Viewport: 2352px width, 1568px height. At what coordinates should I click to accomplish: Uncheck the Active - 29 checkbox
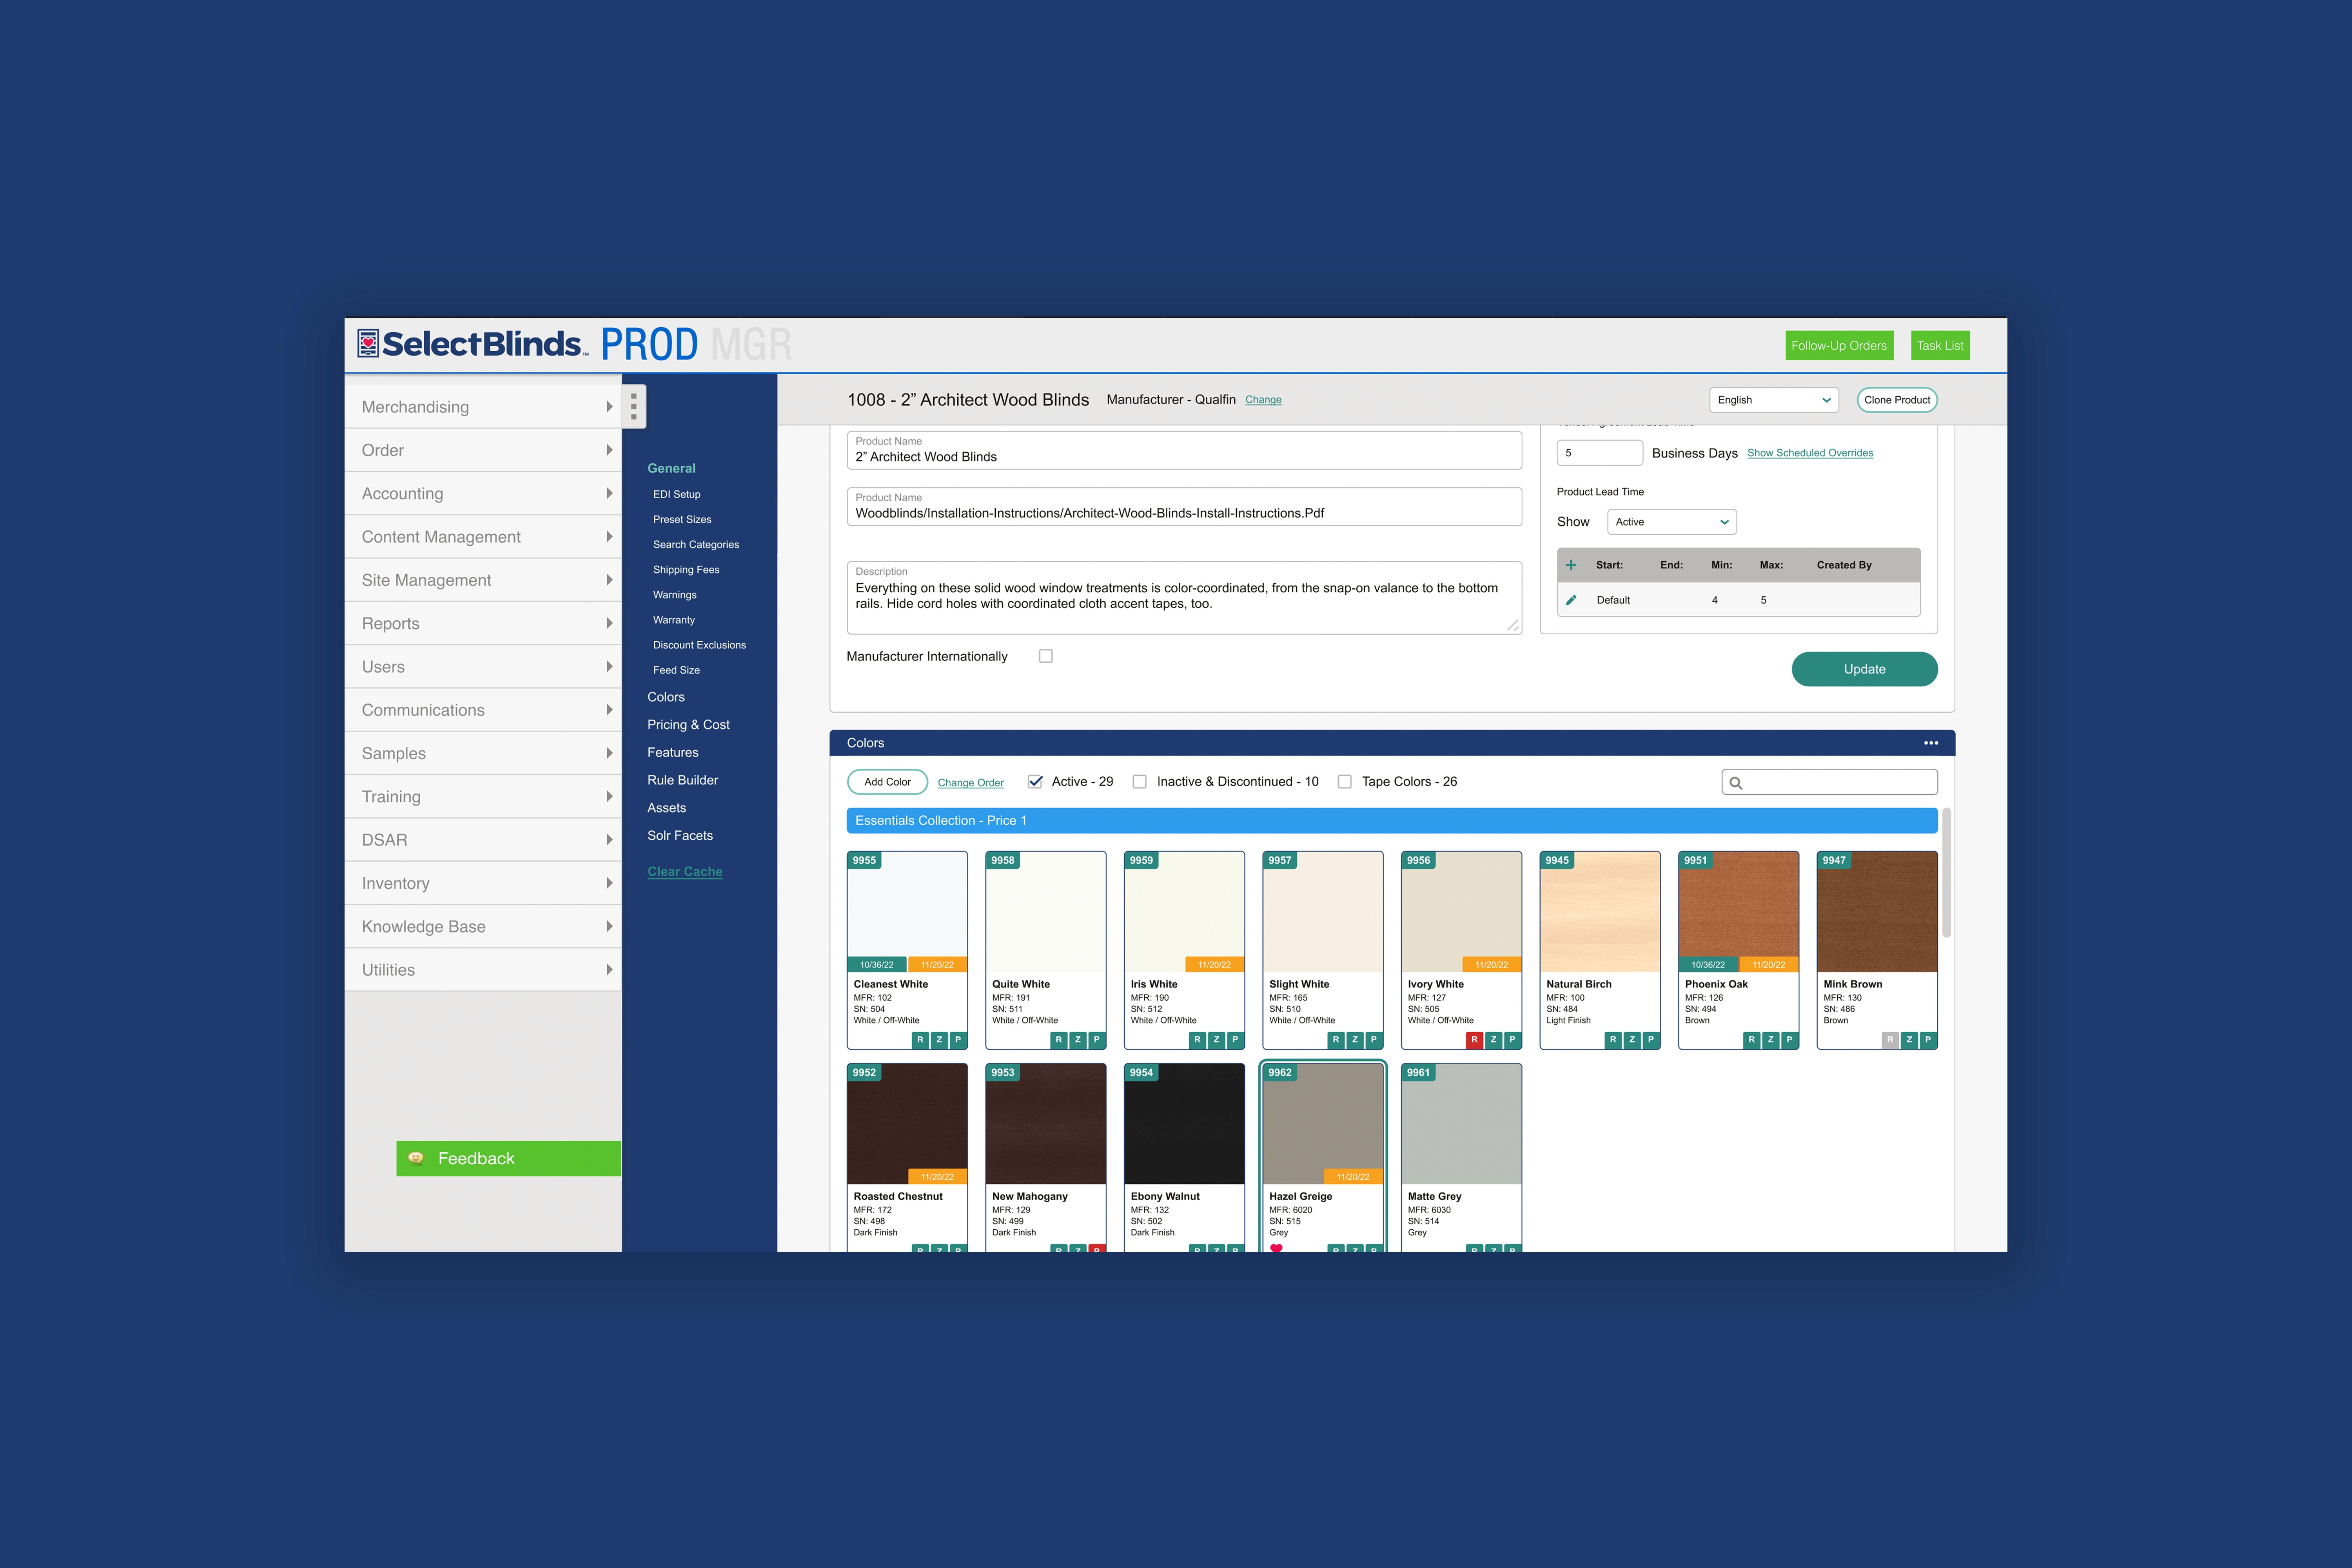[x=1035, y=782]
